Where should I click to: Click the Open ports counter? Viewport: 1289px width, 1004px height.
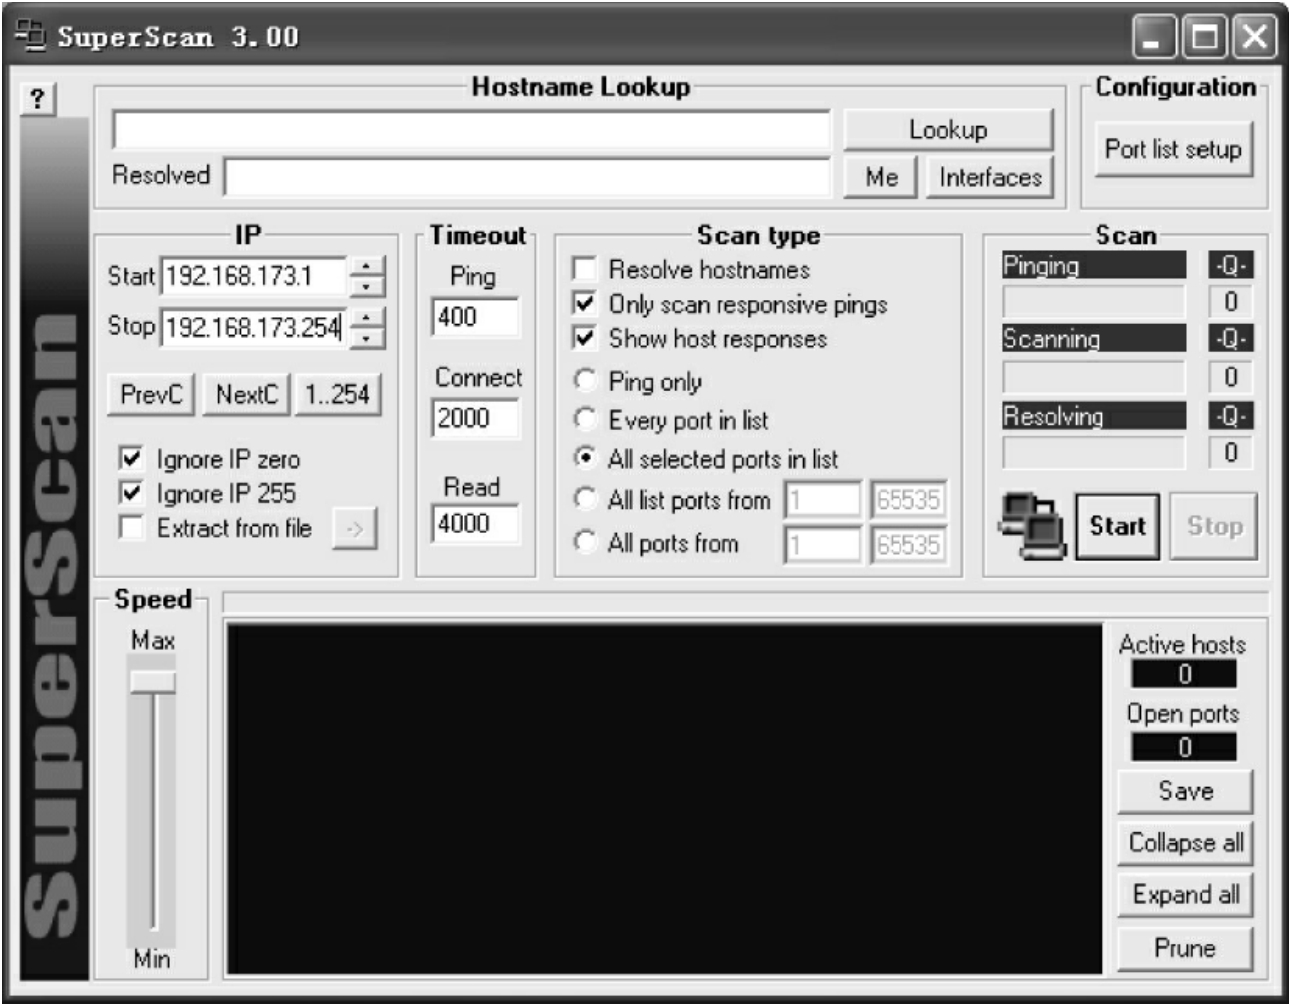[x=1184, y=747]
